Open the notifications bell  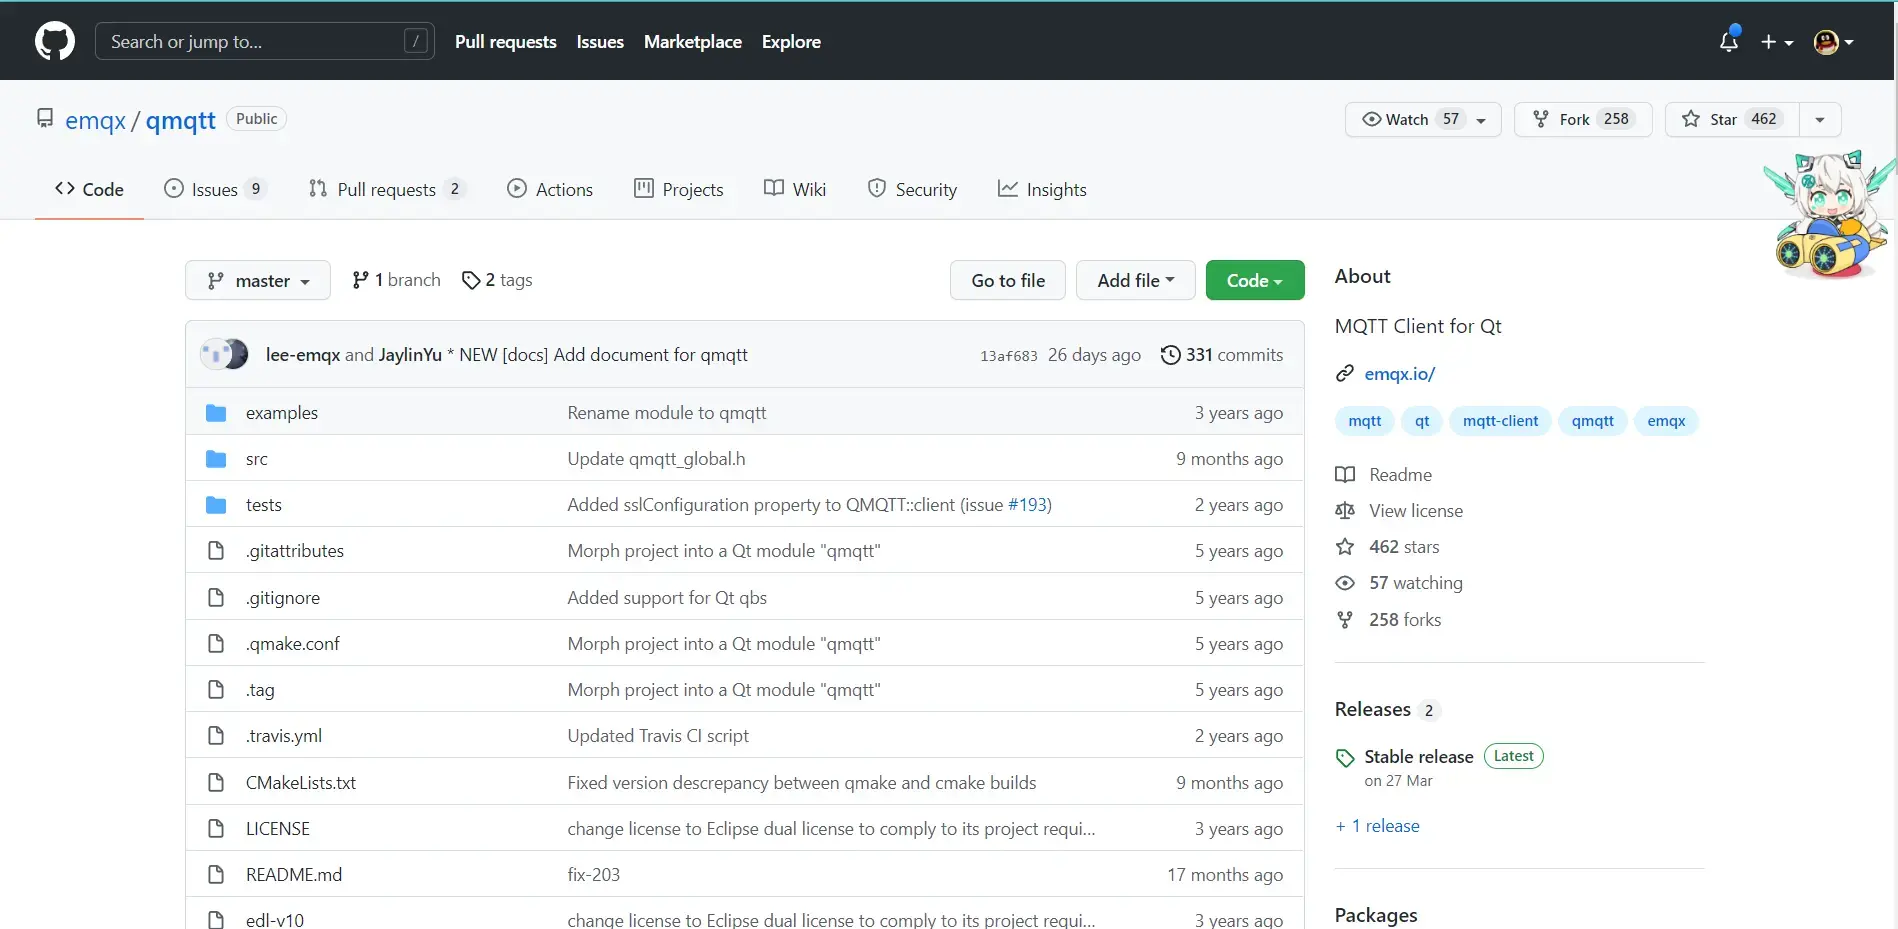pyautogui.click(x=1728, y=41)
